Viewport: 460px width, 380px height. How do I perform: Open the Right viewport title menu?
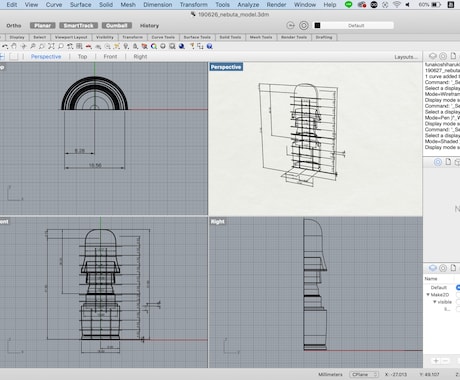tap(217, 221)
